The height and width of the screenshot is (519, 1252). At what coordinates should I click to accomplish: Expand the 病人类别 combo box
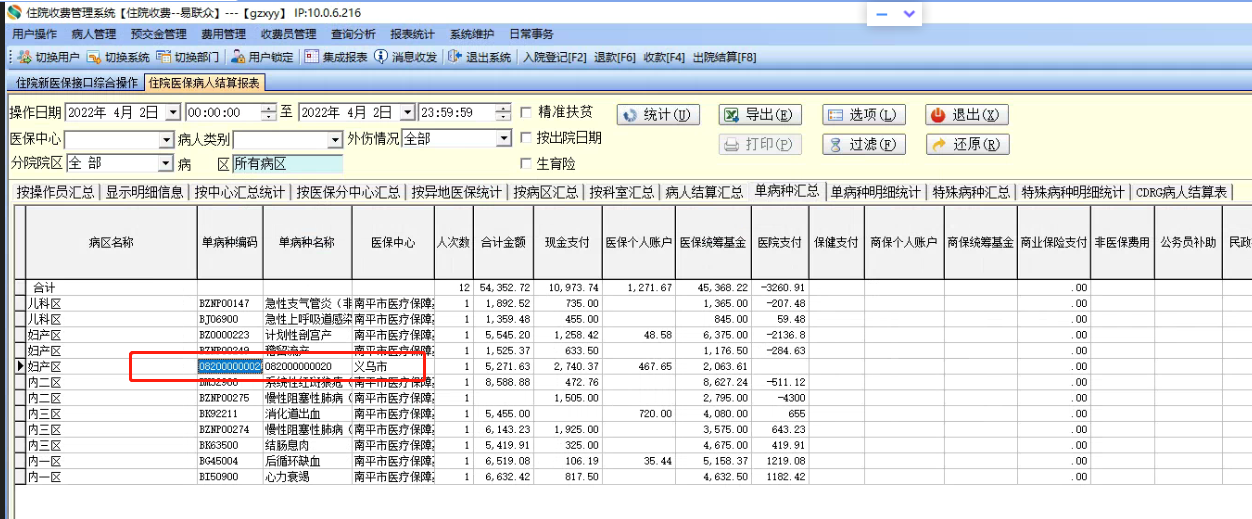pos(334,139)
